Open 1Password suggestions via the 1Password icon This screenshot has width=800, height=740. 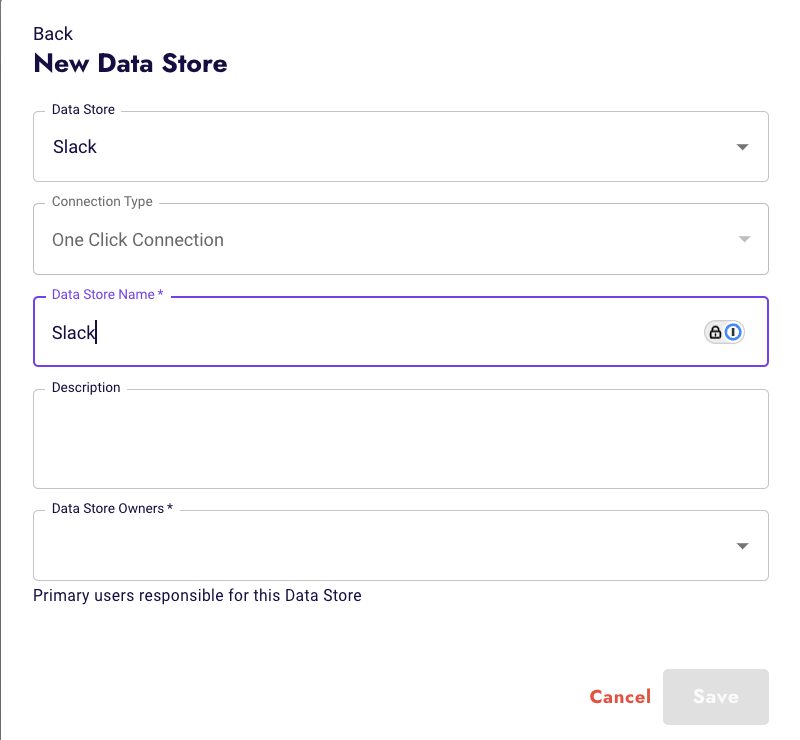[734, 331]
